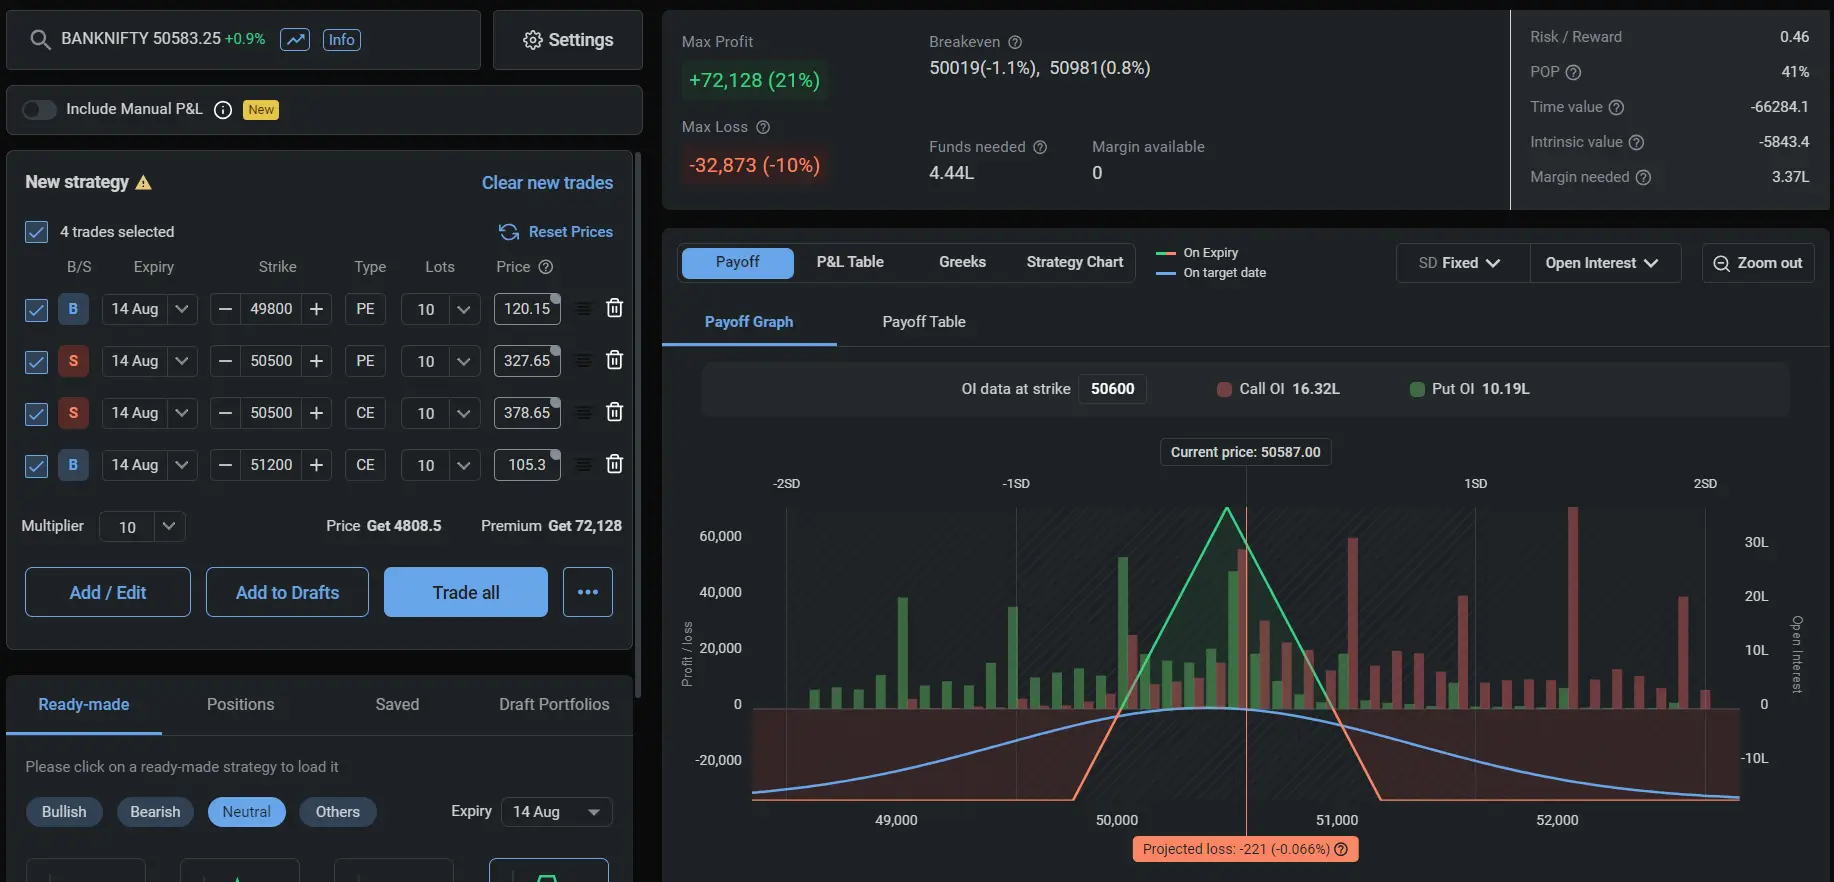Toggle Buy/Sell S badge on 50500 PE row
This screenshot has width=1834, height=882.
(x=73, y=361)
